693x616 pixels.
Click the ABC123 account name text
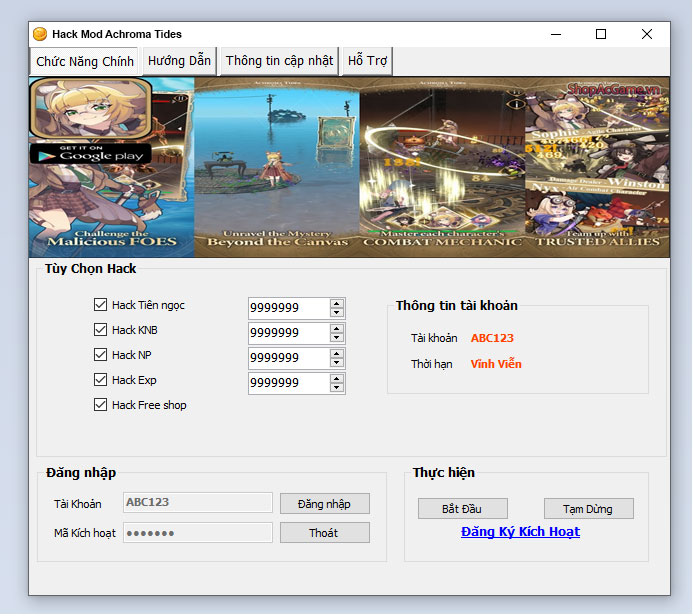coord(492,338)
